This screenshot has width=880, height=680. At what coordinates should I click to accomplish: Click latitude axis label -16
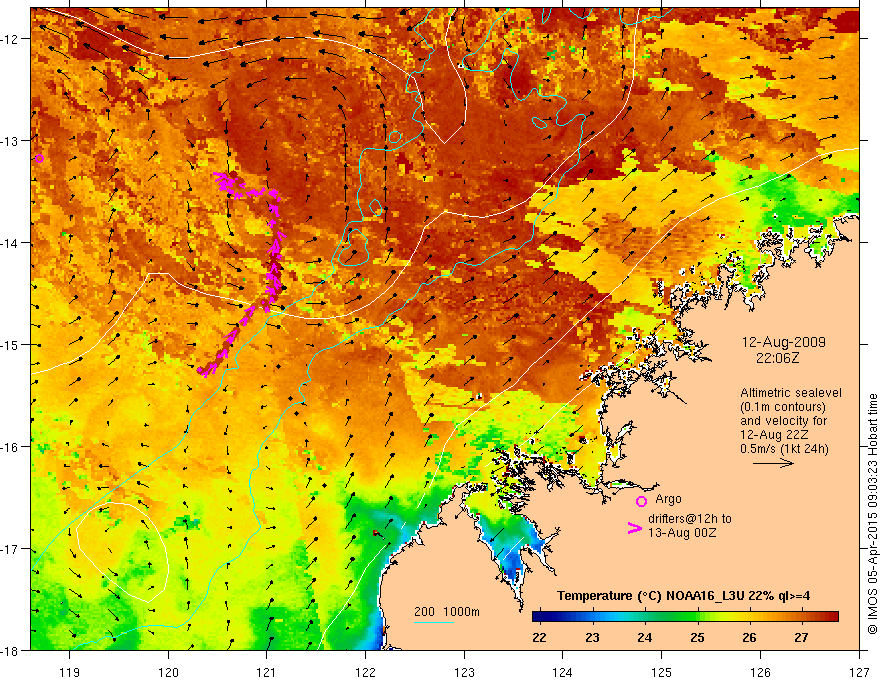tap(9, 447)
